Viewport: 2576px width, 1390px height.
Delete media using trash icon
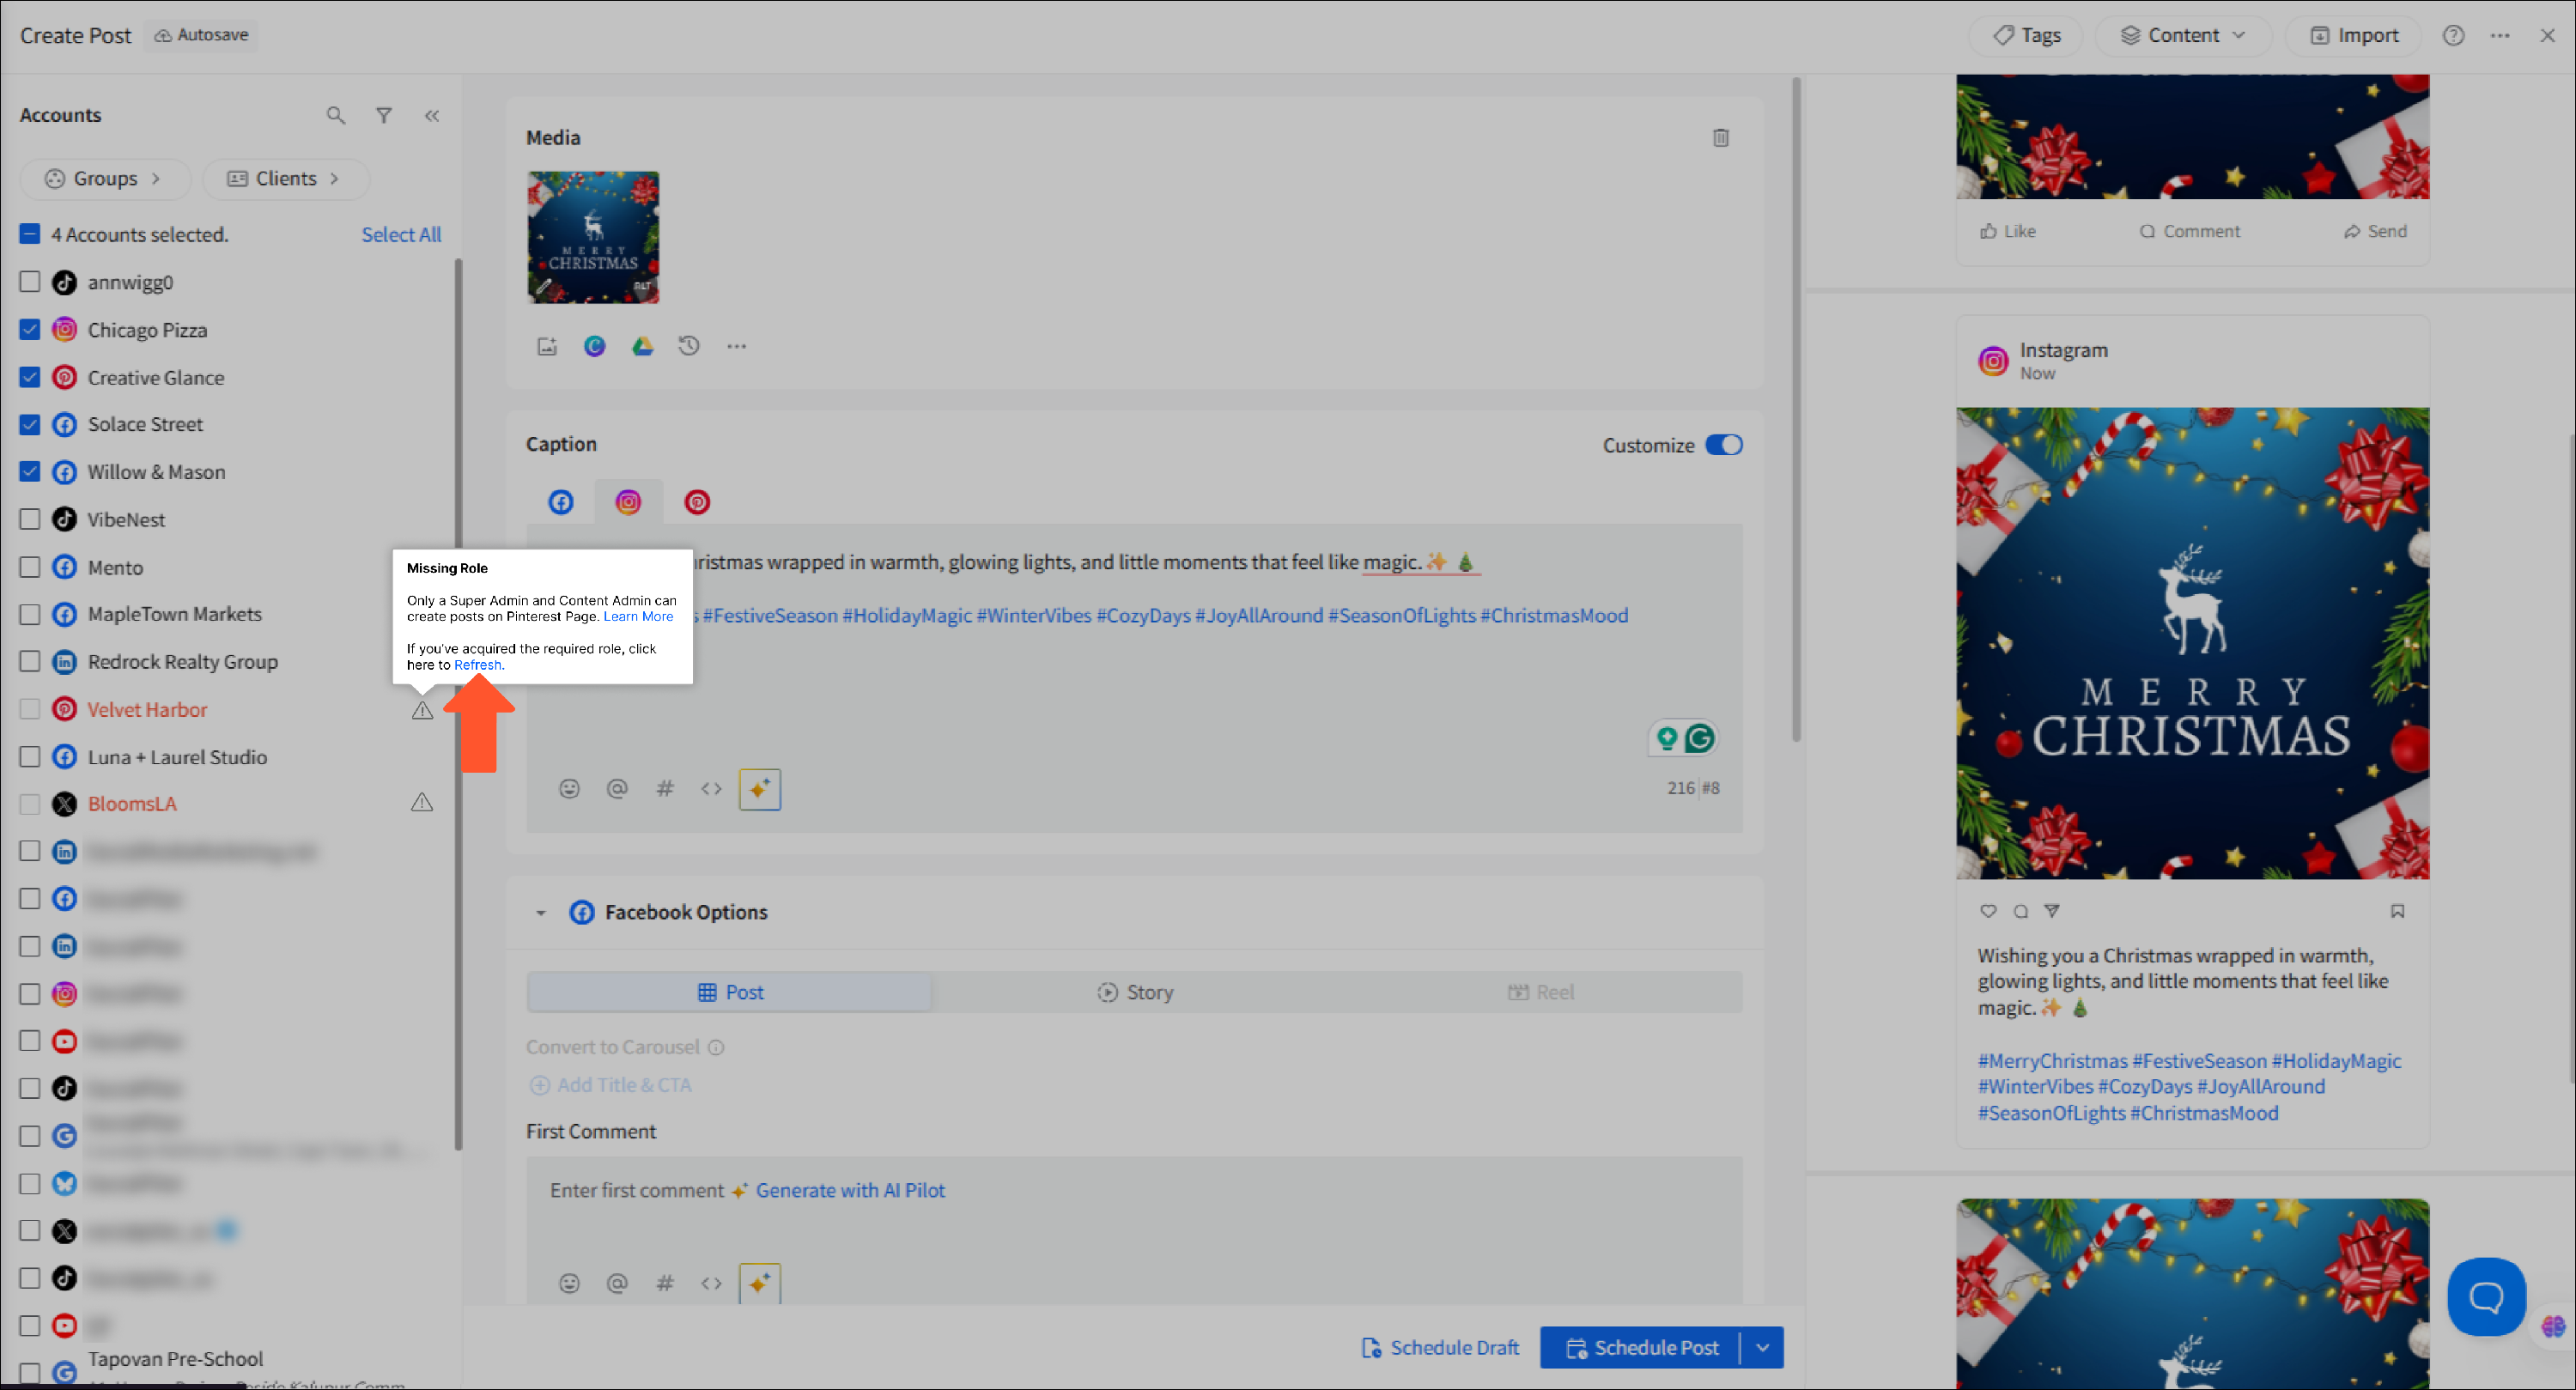(1720, 138)
